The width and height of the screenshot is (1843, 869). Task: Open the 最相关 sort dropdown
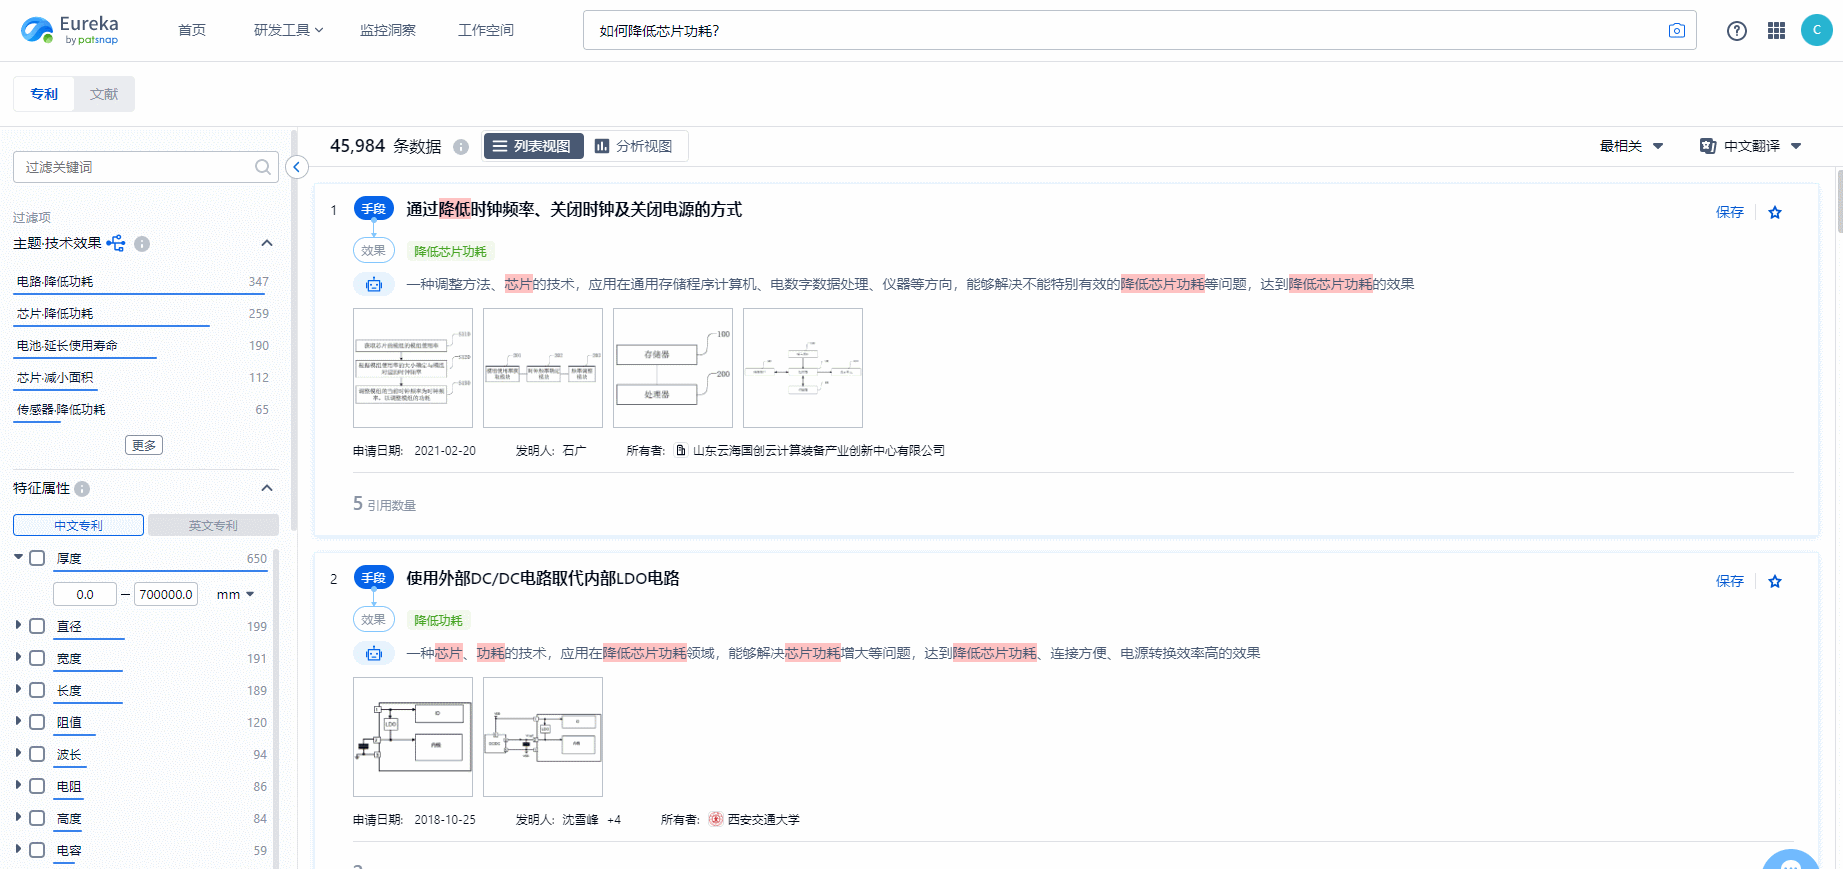[x=1631, y=146]
